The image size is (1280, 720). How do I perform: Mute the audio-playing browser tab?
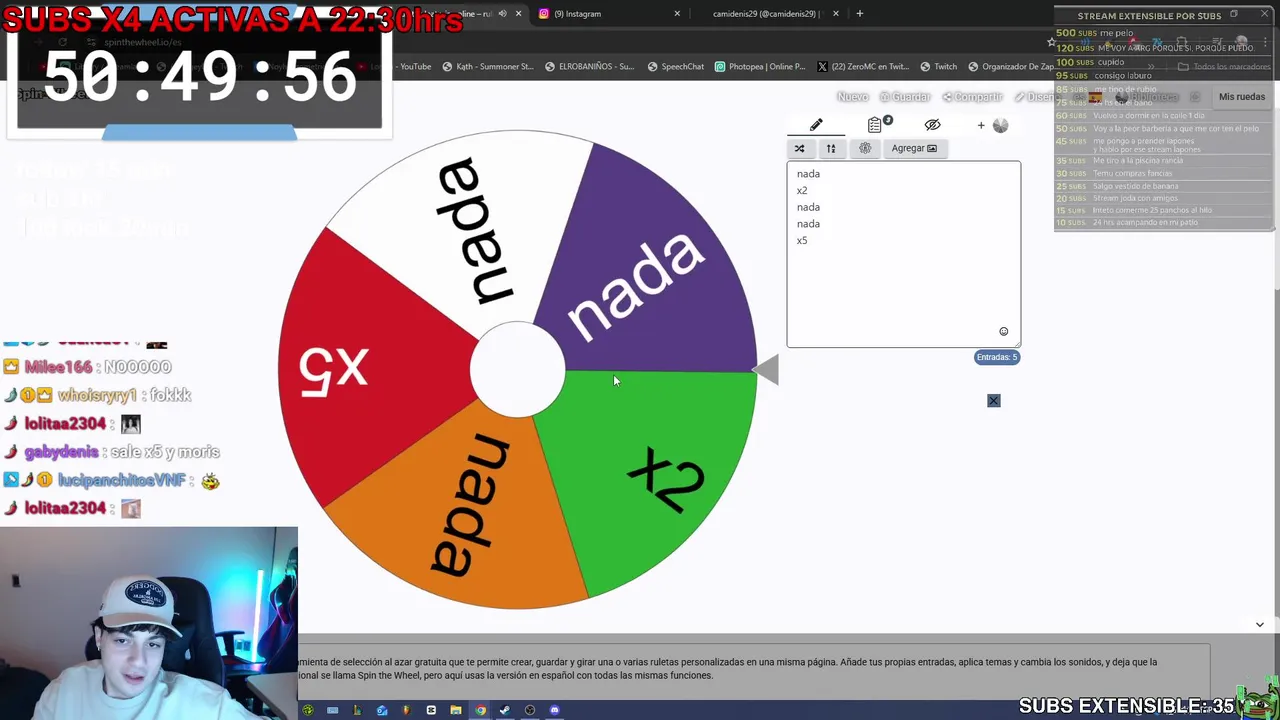click(502, 14)
